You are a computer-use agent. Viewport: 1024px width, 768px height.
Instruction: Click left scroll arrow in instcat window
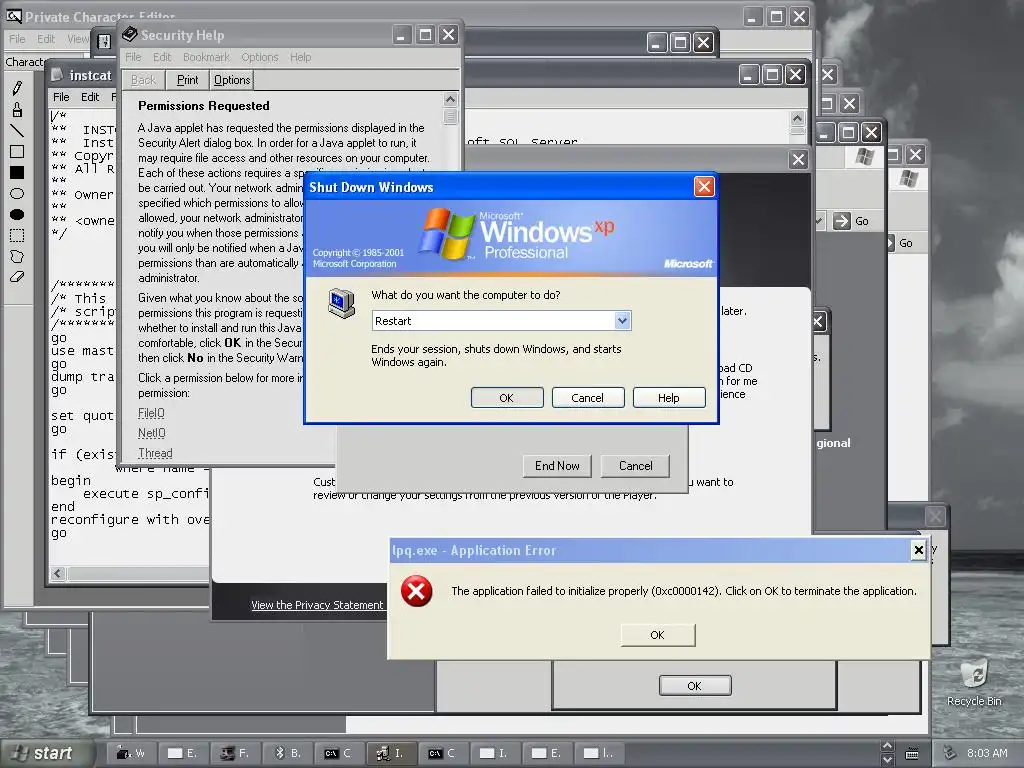pyautogui.click(x=58, y=573)
